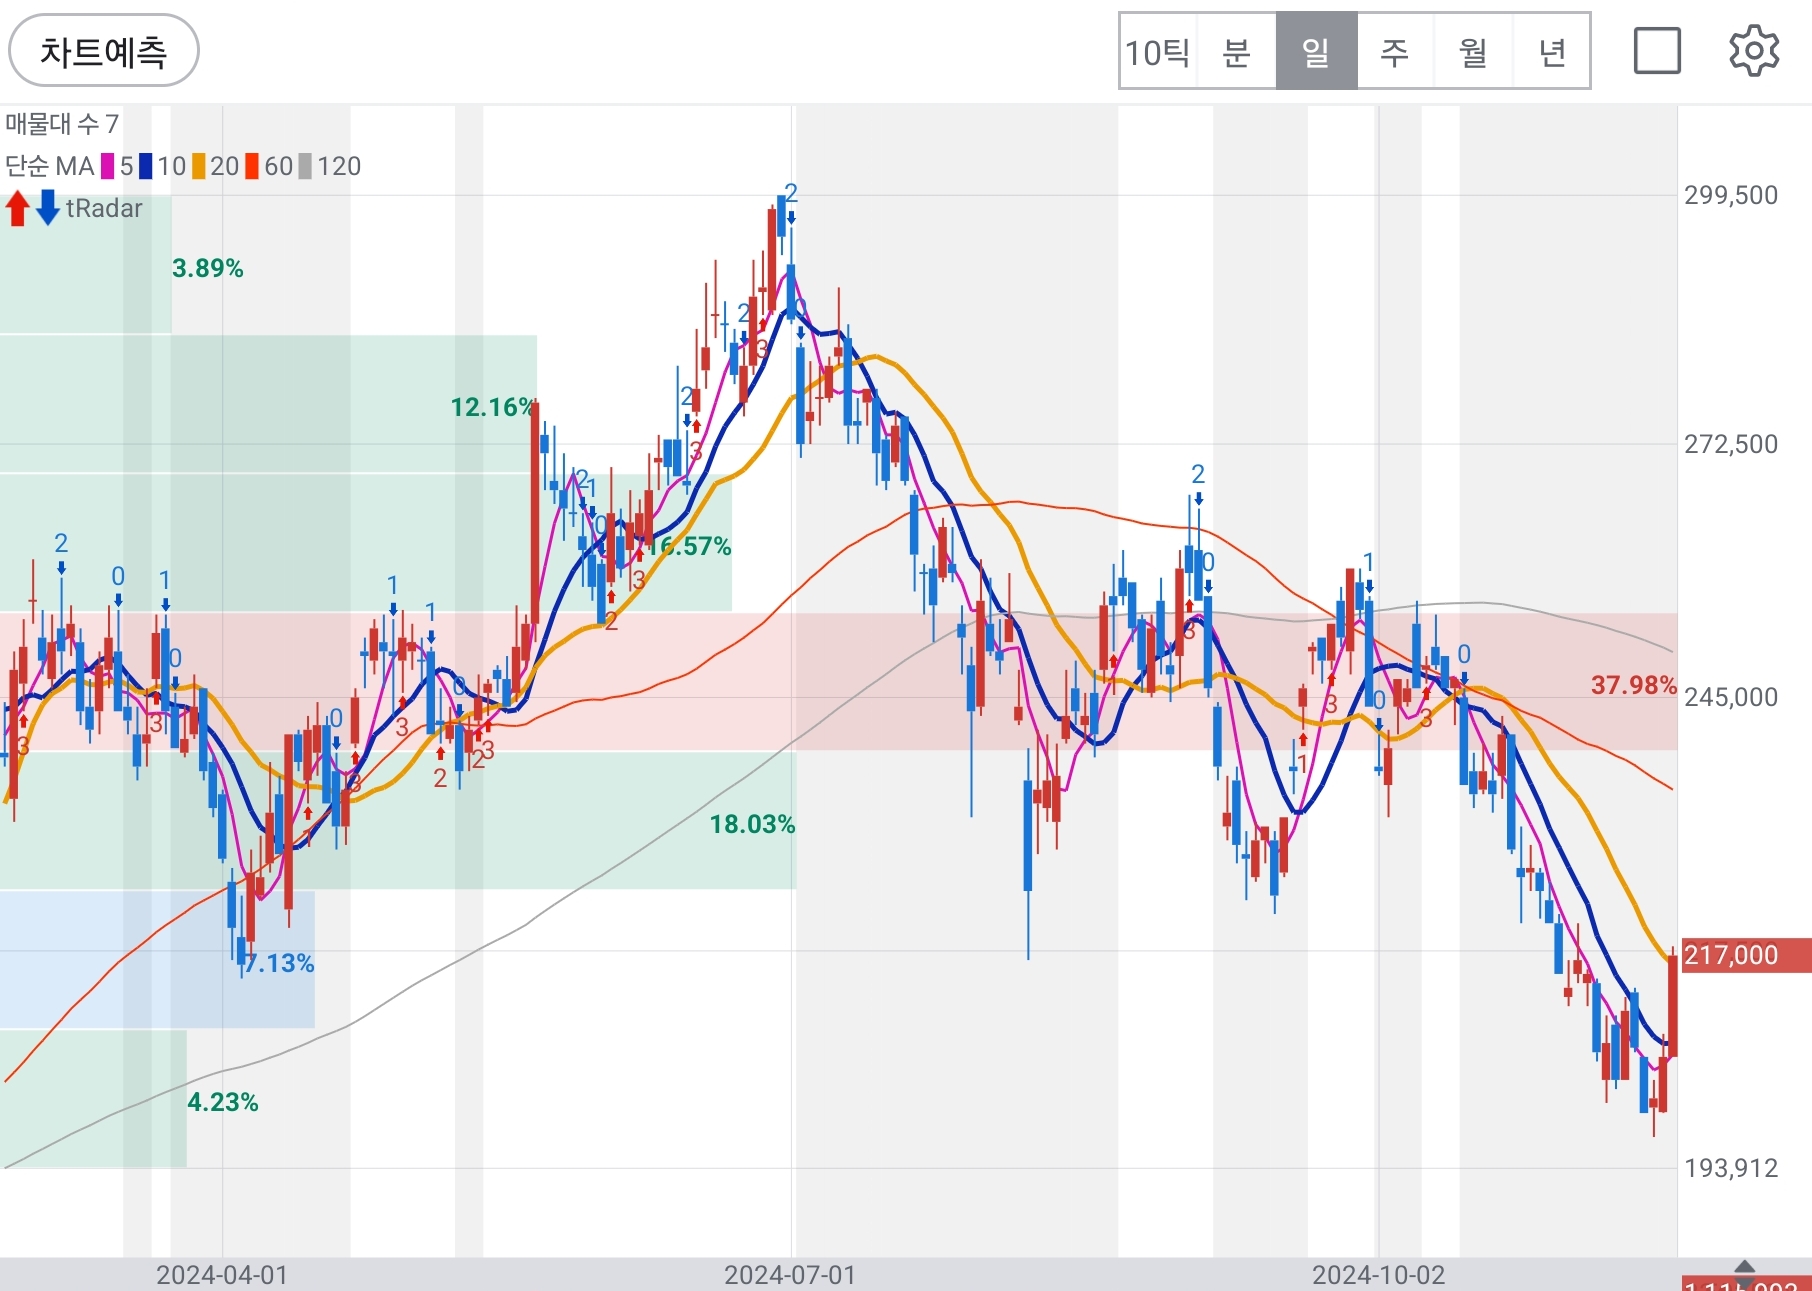Click the 217,000 current price tag
This screenshot has width=1812, height=1291.
(x=1745, y=955)
